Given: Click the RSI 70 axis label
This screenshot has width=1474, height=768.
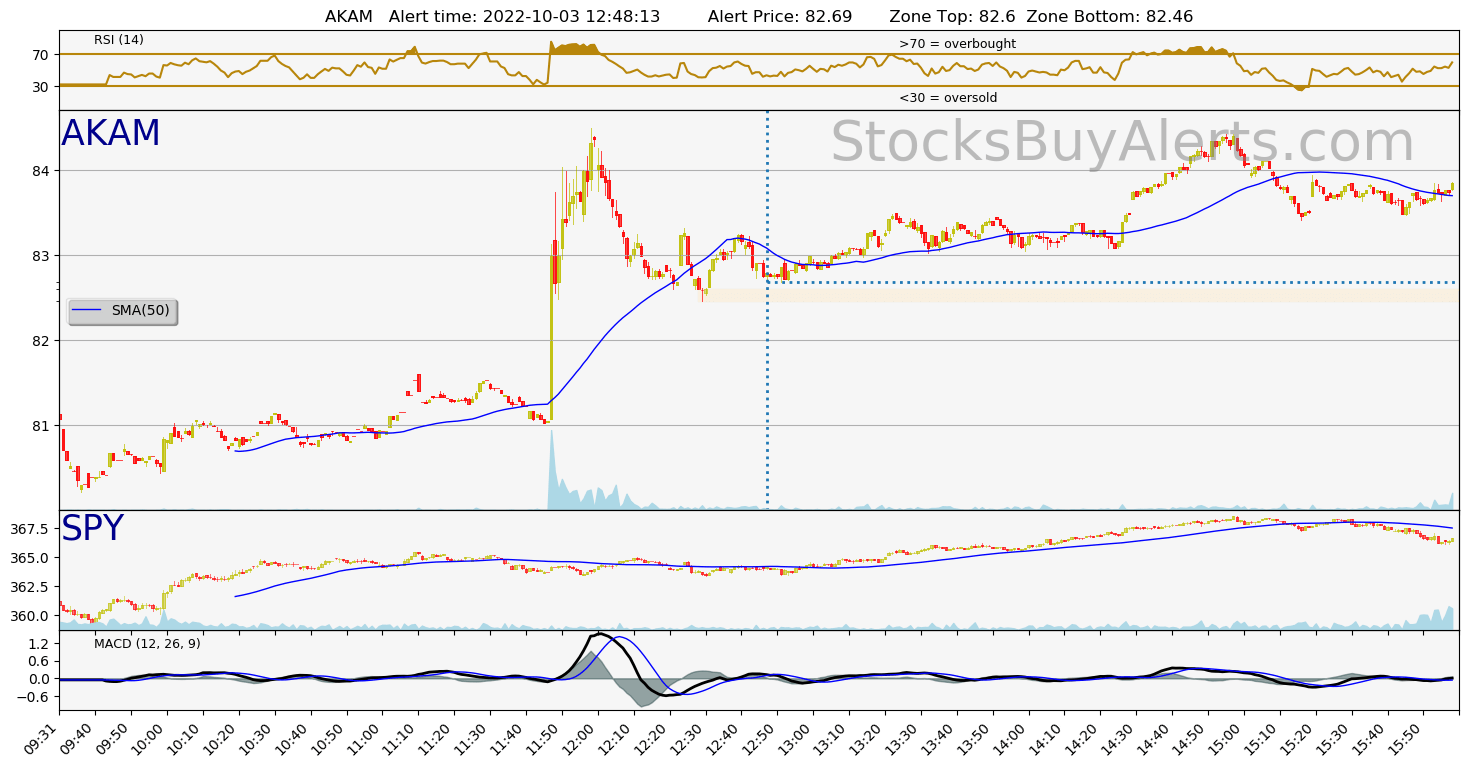Looking at the screenshot, I should click(x=41, y=54).
